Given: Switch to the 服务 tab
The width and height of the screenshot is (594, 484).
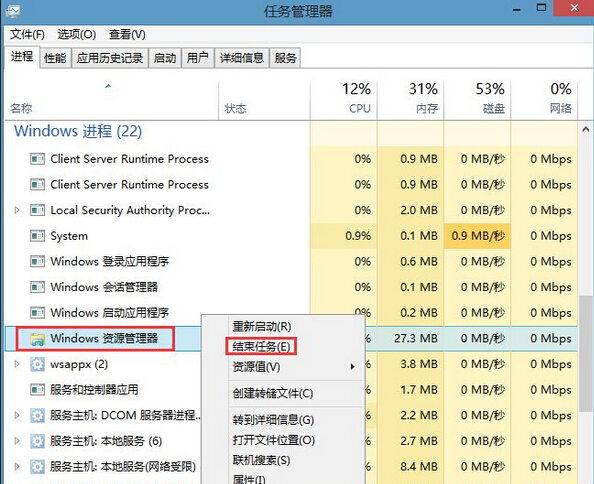Looking at the screenshot, I should 285,58.
